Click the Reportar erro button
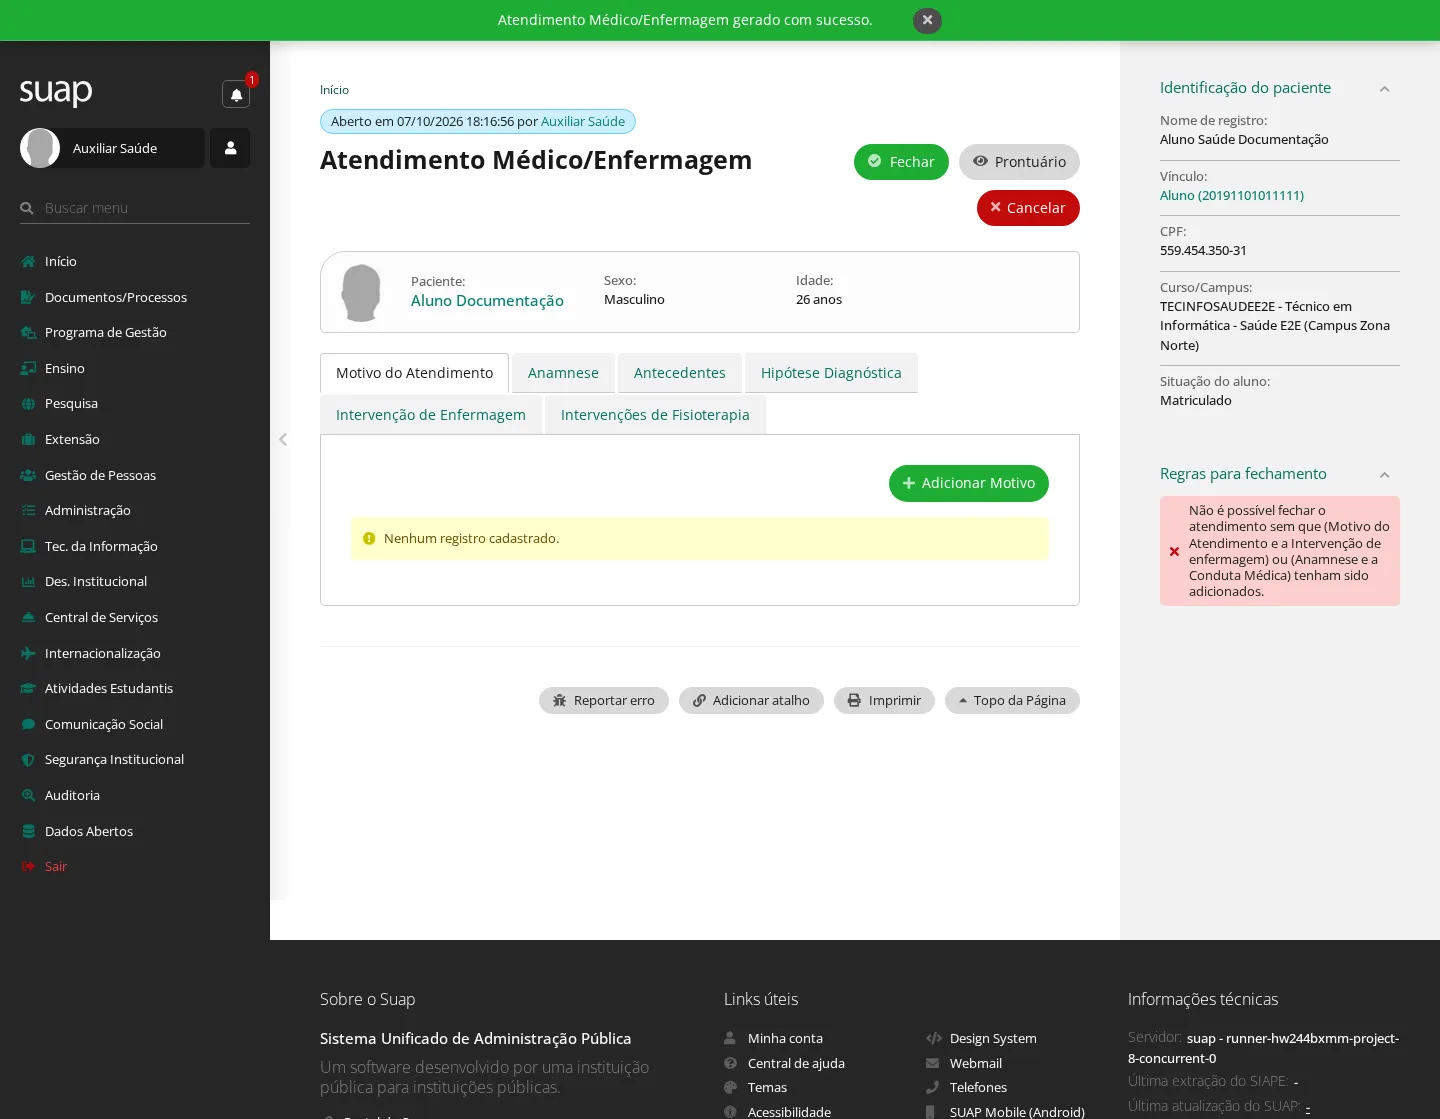 tap(604, 701)
